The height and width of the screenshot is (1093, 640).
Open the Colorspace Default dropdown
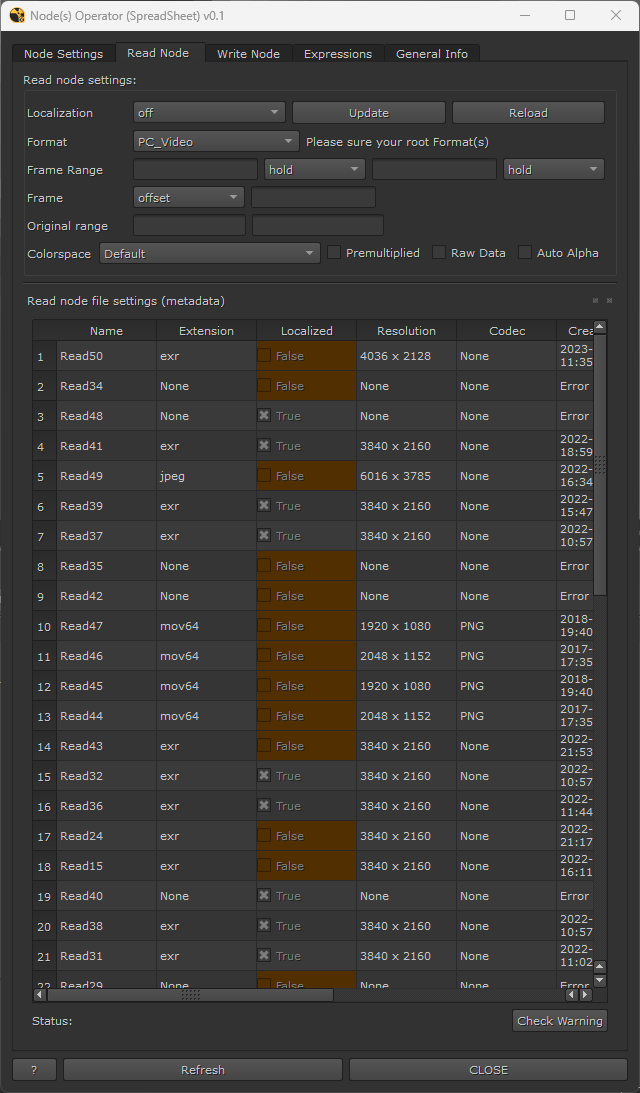pos(209,254)
